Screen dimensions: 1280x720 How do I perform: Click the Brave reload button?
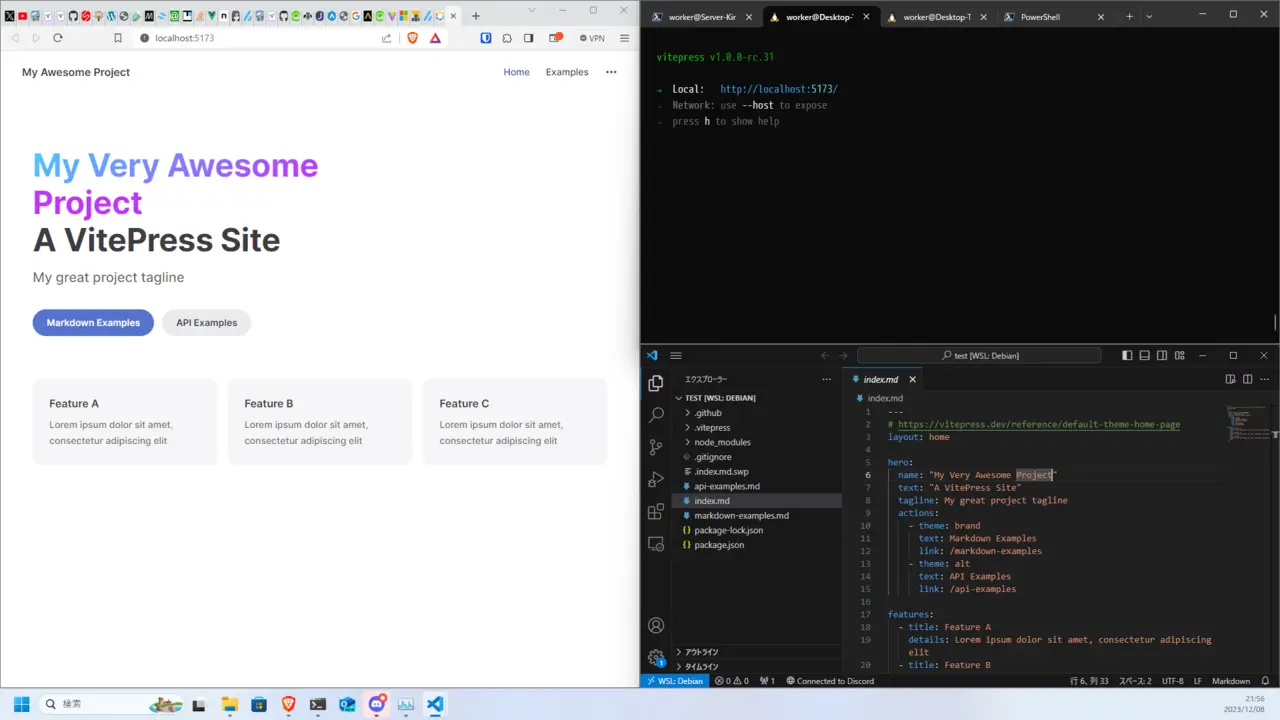[58, 38]
